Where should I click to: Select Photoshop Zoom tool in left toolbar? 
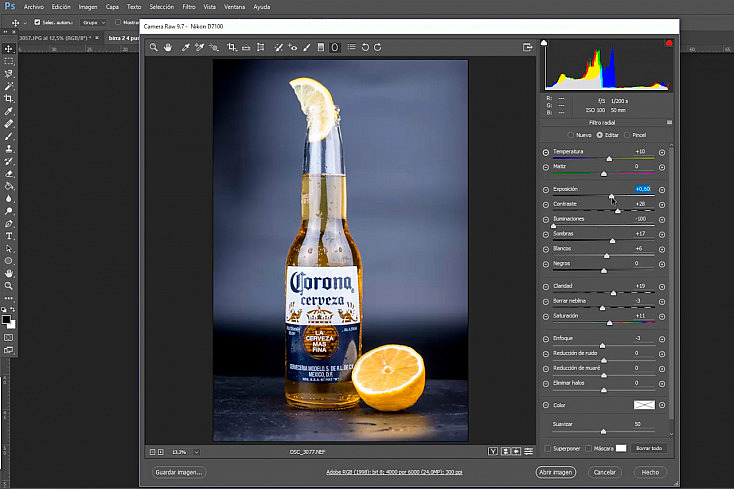8,285
